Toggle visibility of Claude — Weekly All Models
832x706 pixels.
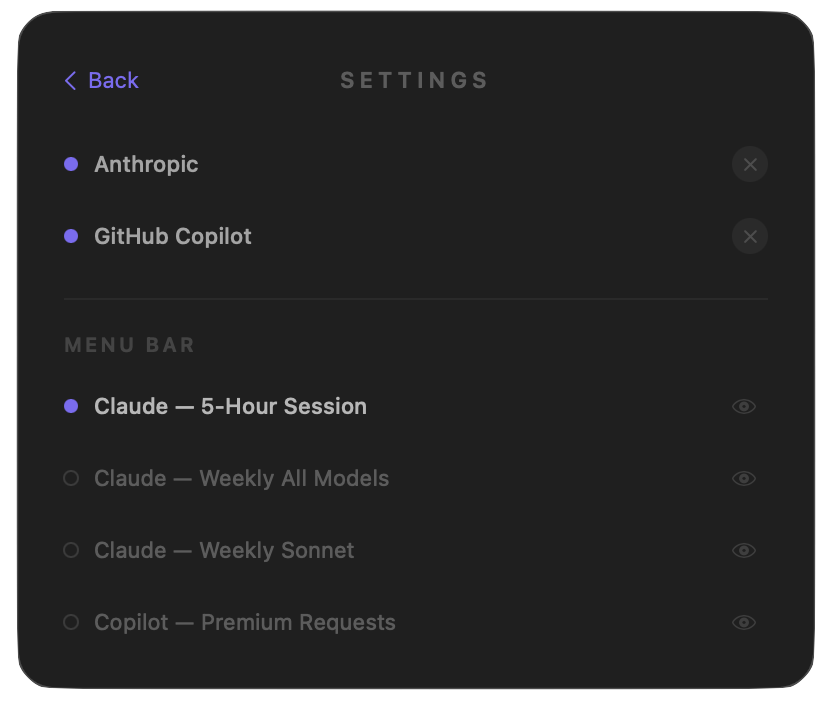pyautogui.click(x=744, y=478)
